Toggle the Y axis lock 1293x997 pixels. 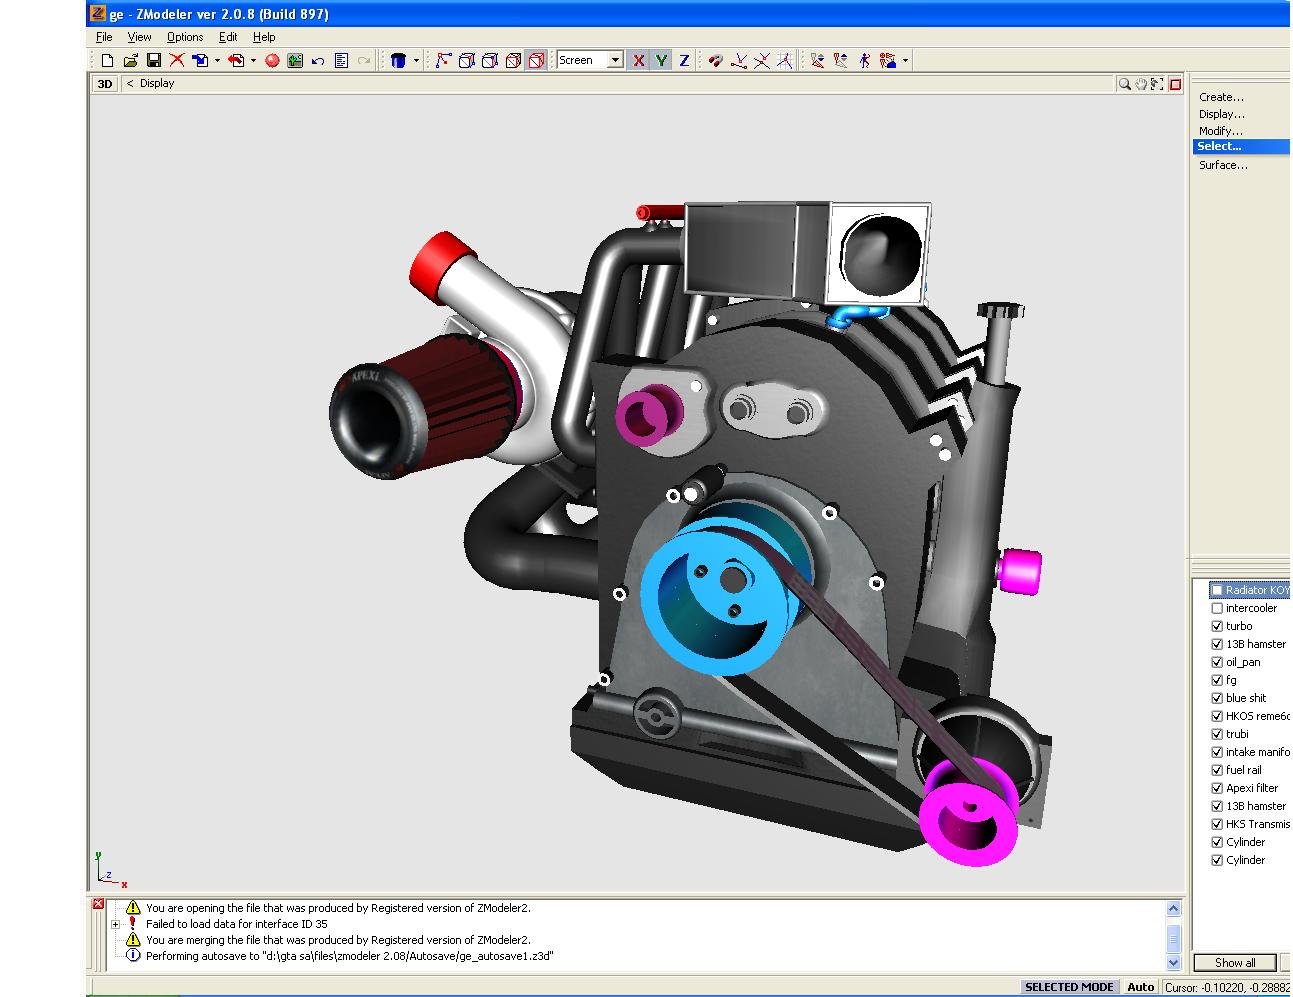click(x=661, y=61)
